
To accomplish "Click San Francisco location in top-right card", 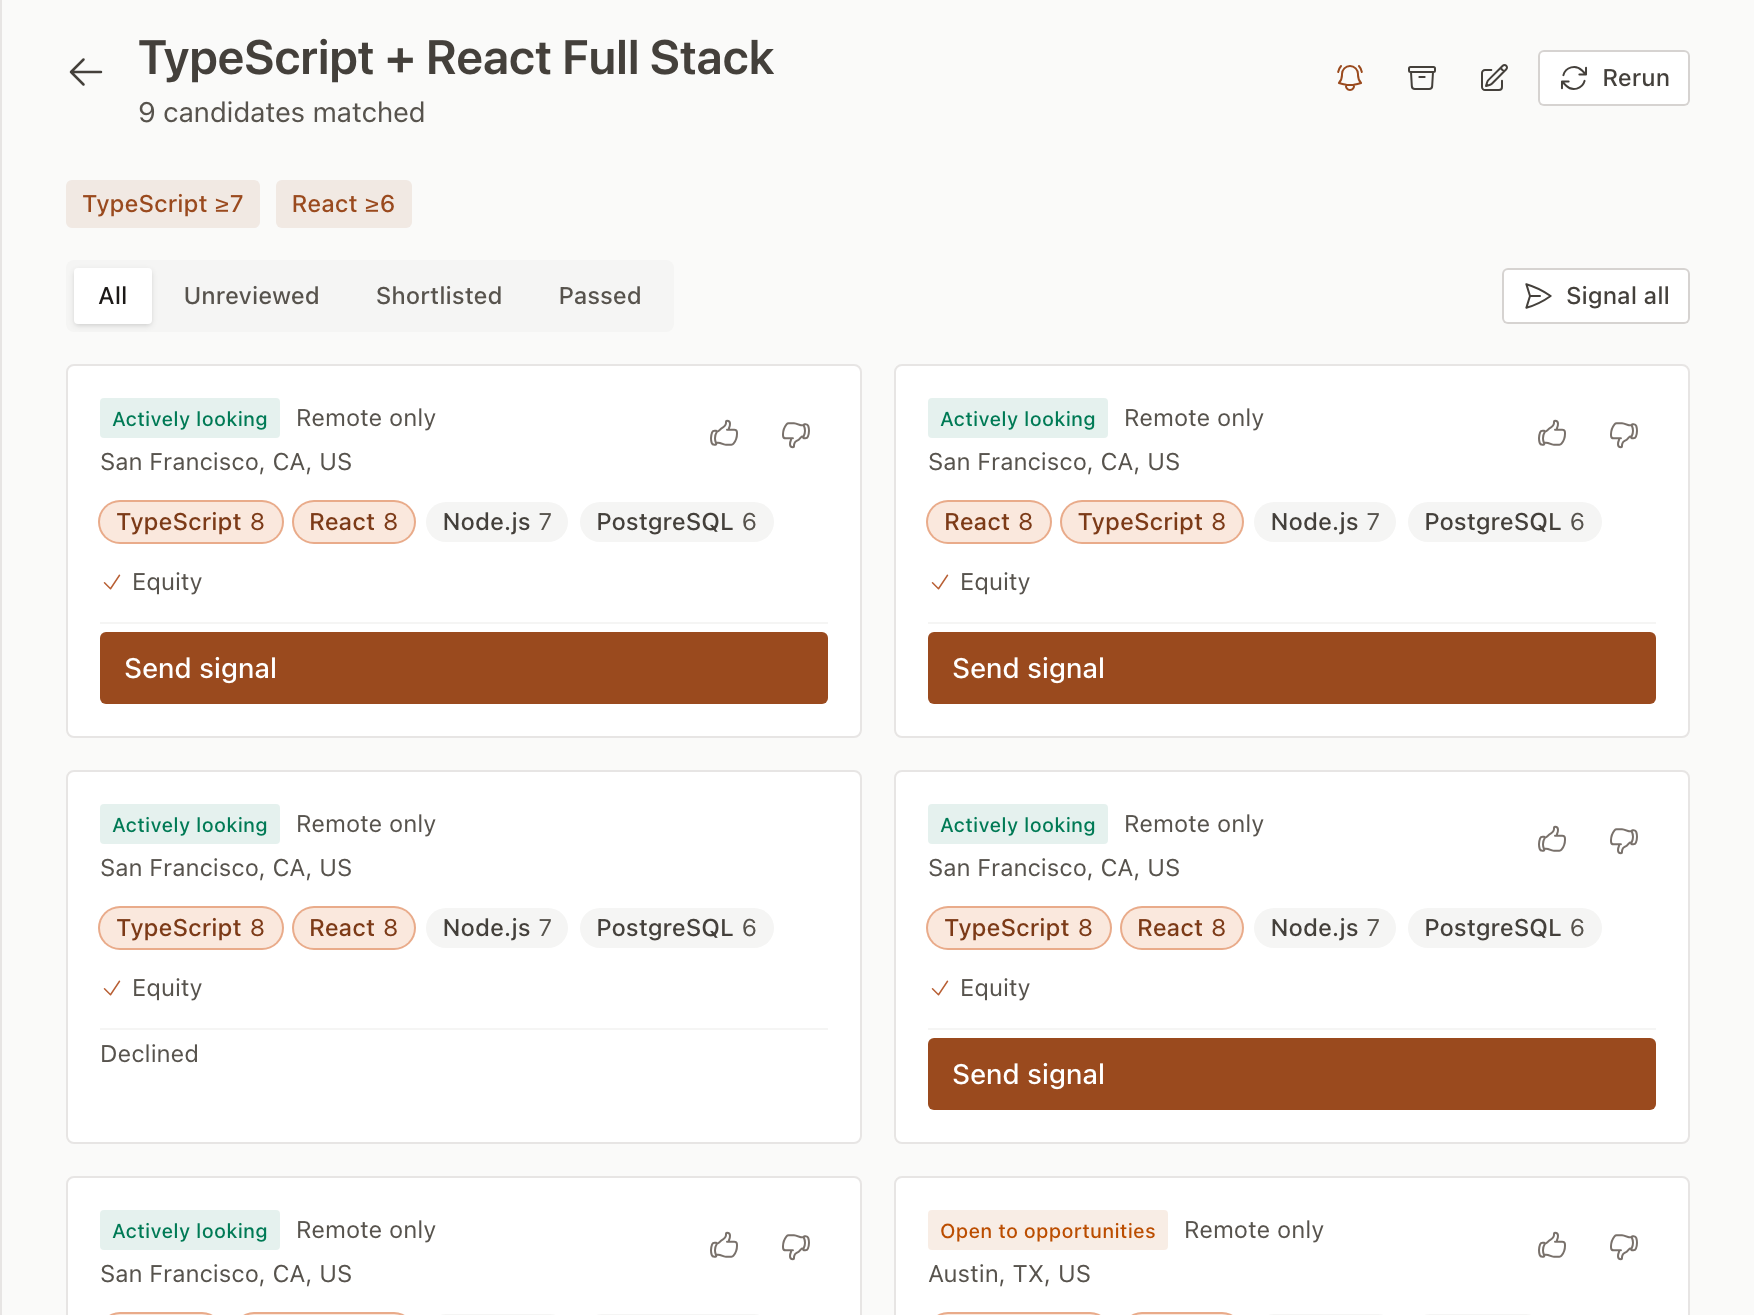I will point(1054,462).
